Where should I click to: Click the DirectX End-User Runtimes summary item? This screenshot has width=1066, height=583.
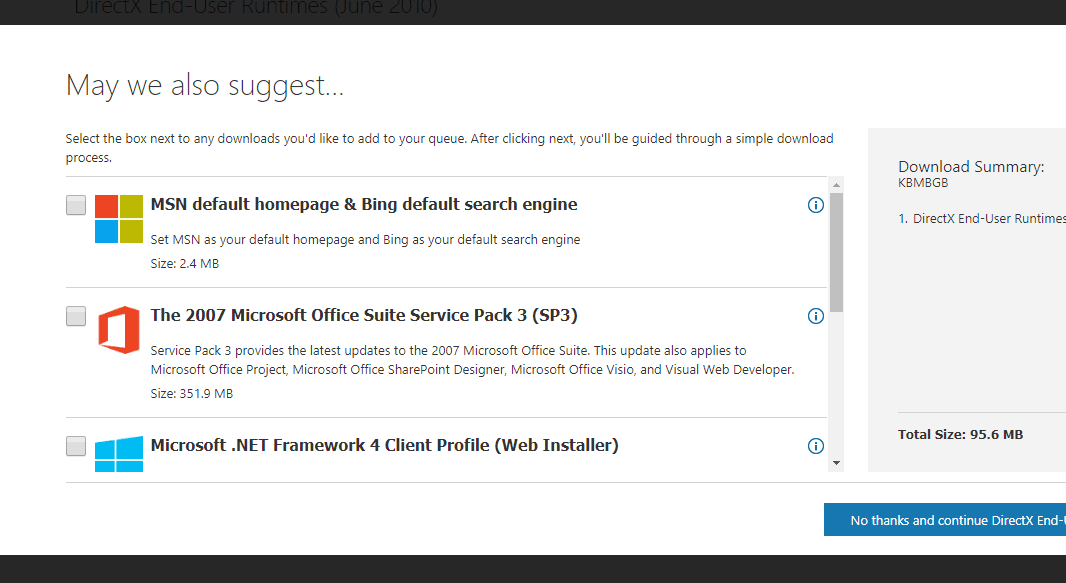click(982, 219)
